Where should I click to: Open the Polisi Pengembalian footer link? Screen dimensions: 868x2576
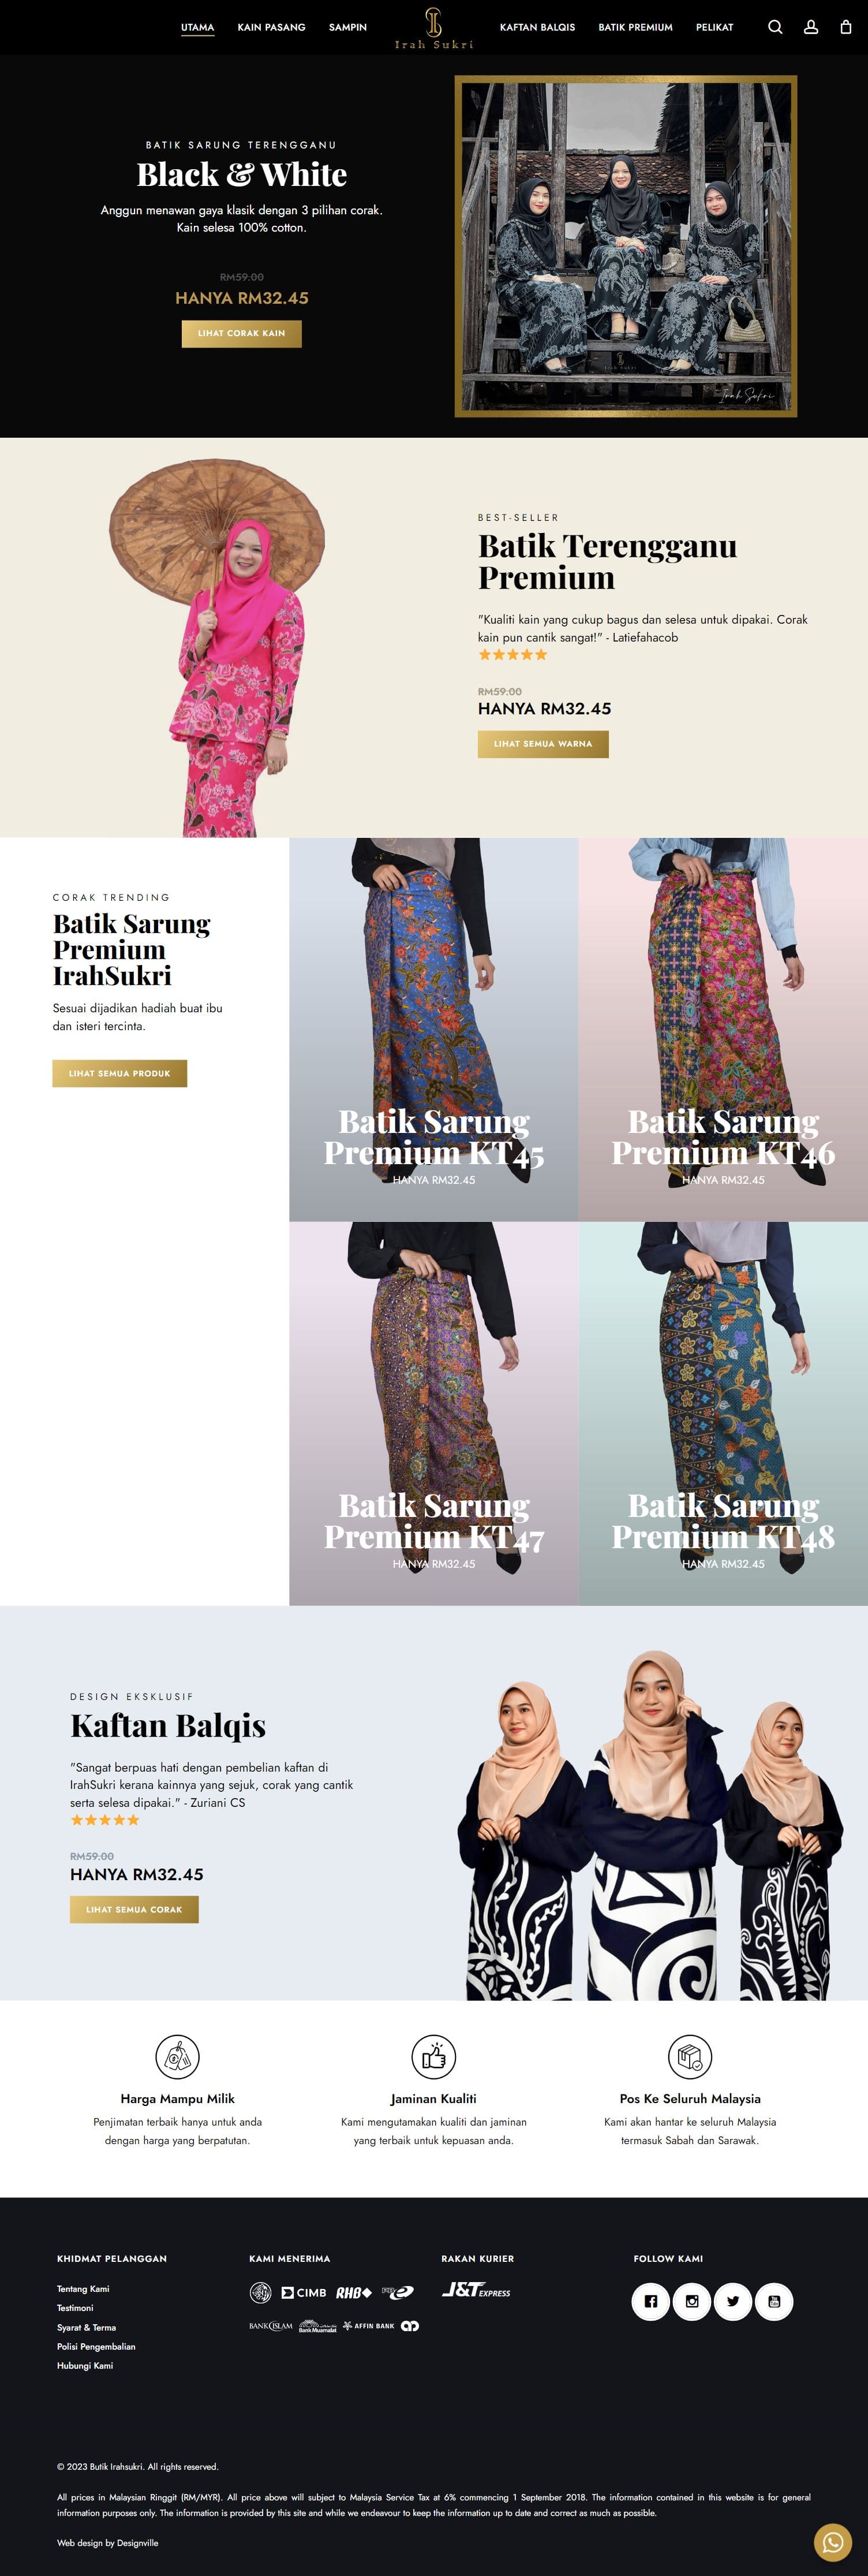pos(96,2346)
